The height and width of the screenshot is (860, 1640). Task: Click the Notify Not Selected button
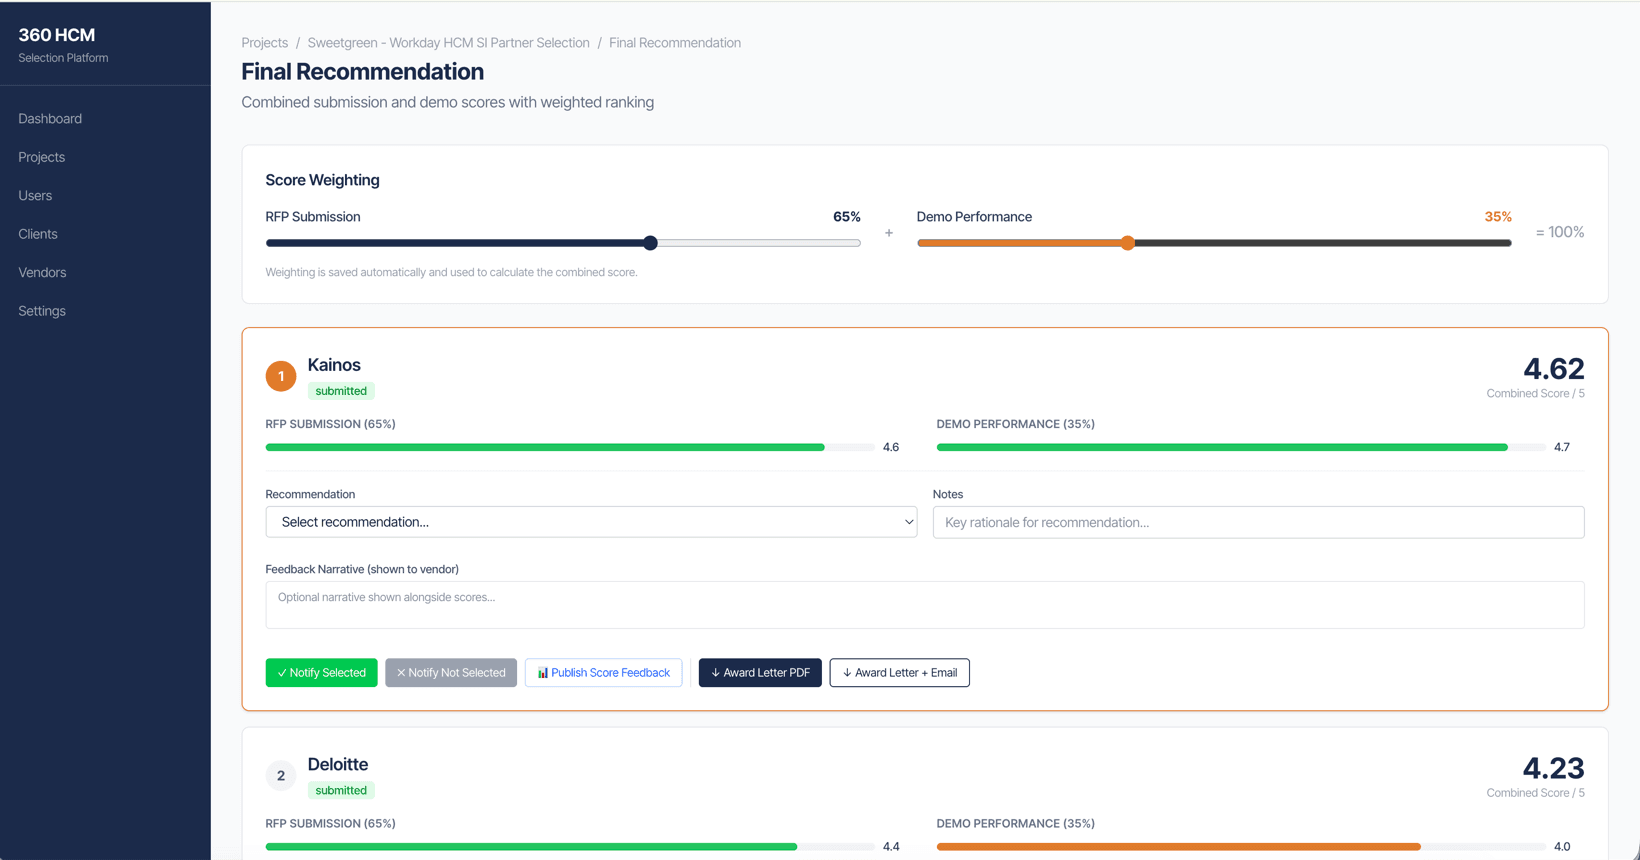pyautogui.click(x=451, y=673)
